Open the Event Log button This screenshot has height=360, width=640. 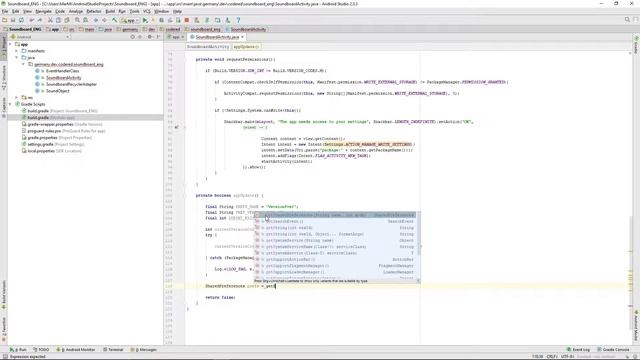(x=578, y=350)
